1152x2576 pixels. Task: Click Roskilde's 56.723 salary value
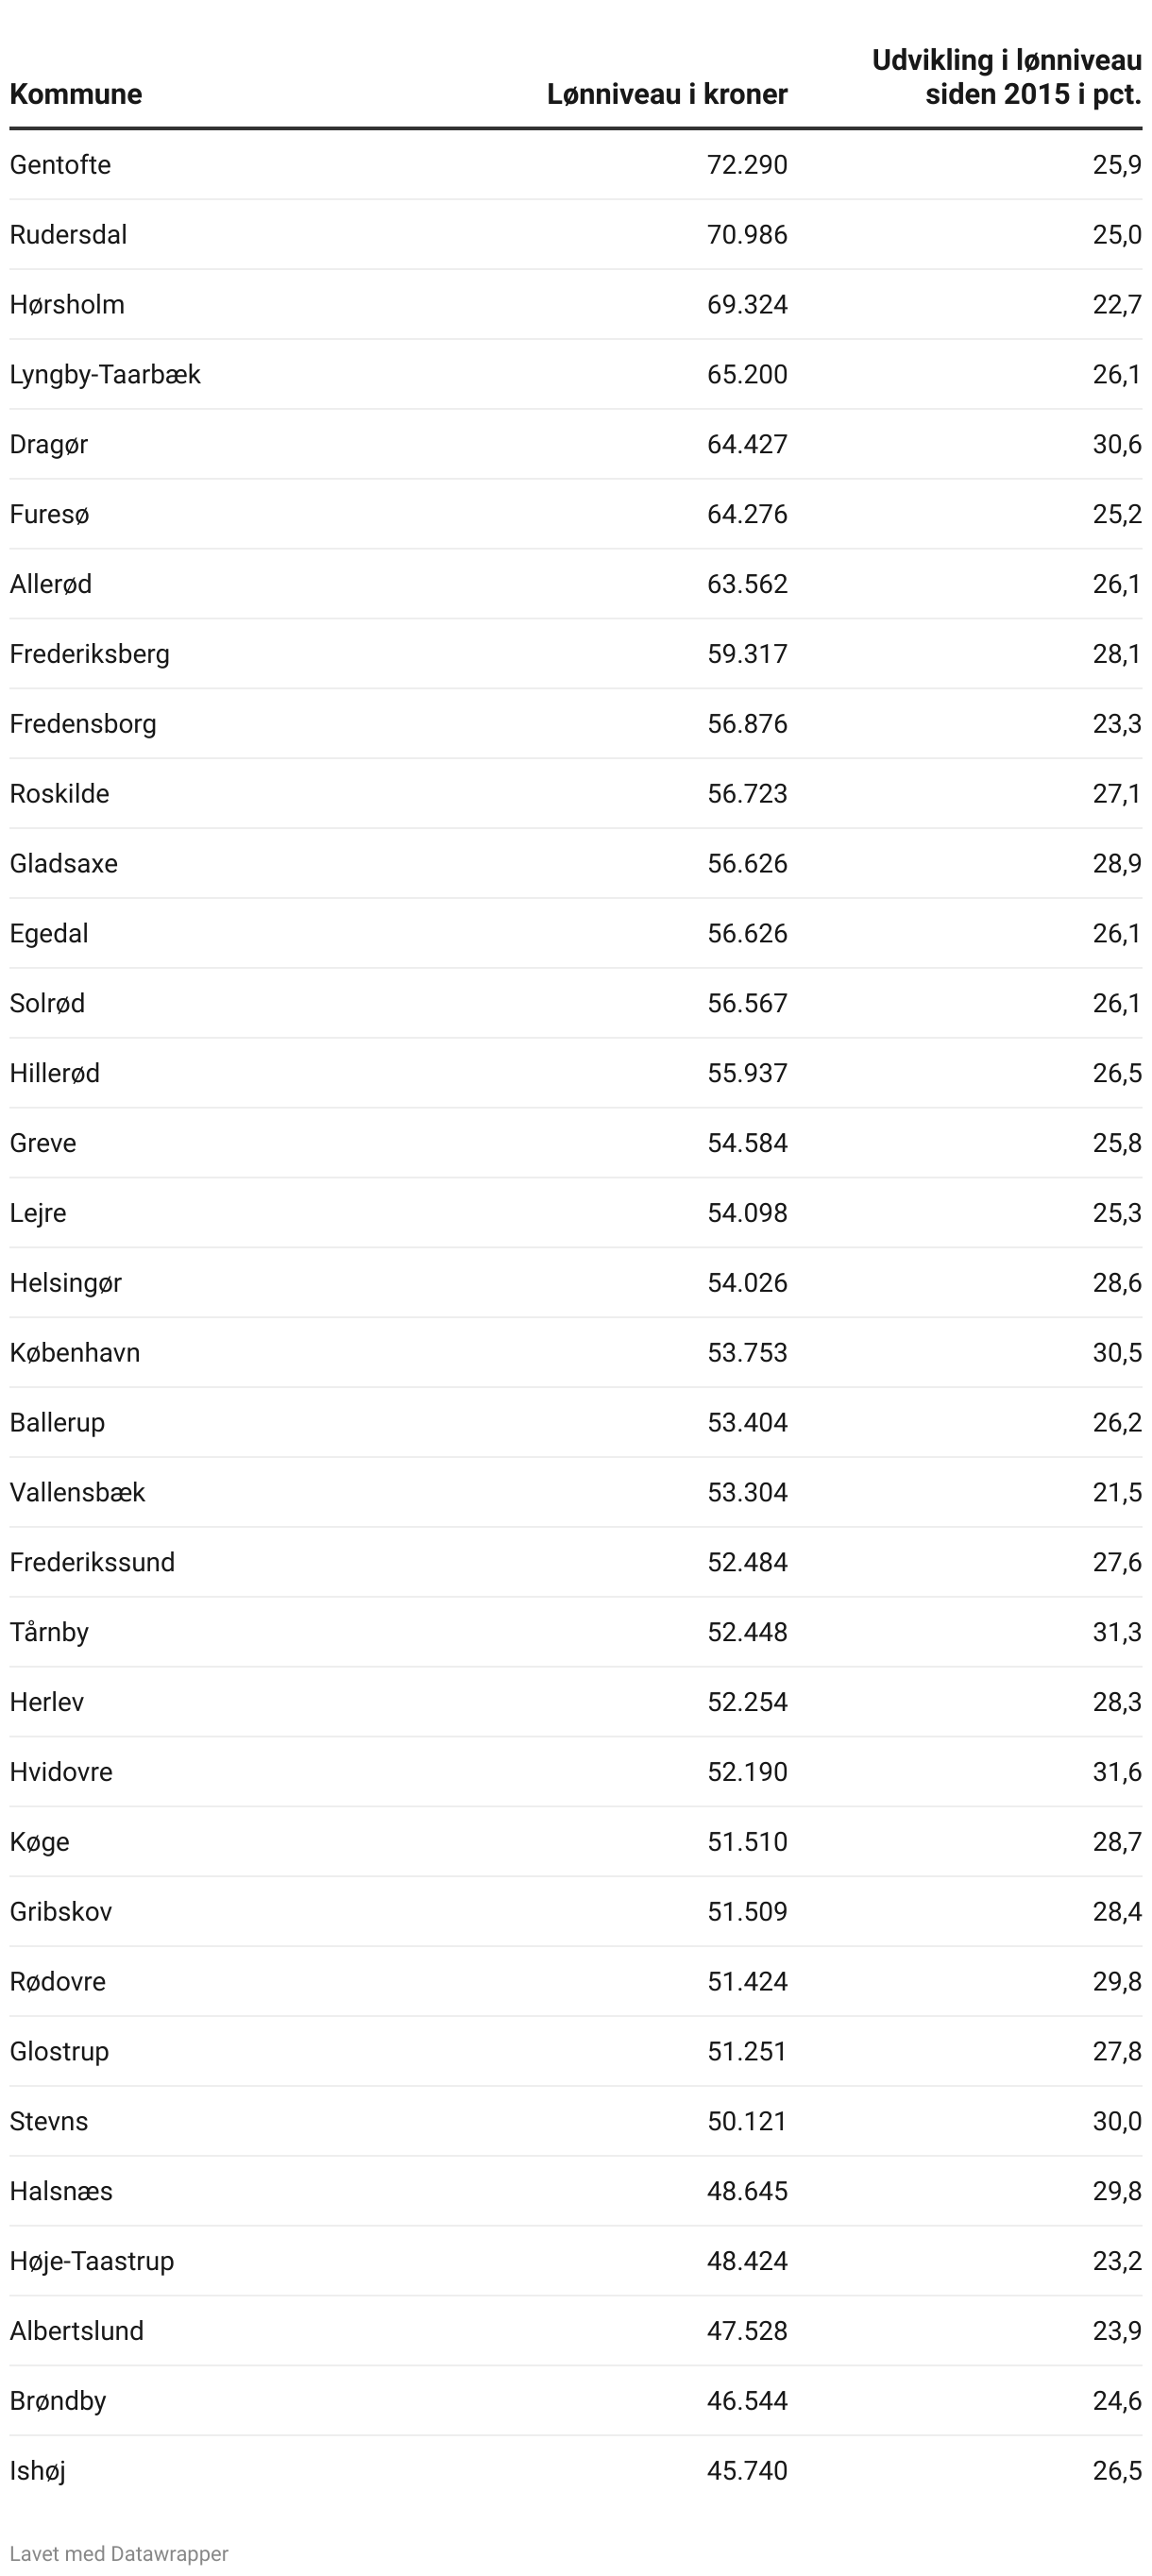coord(747,794)
